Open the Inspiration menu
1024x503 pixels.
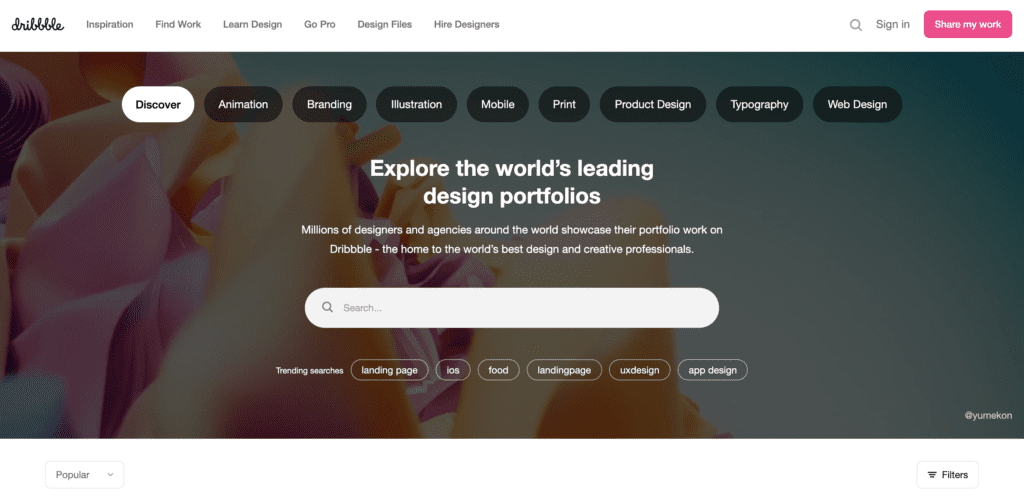coord(110,24)
